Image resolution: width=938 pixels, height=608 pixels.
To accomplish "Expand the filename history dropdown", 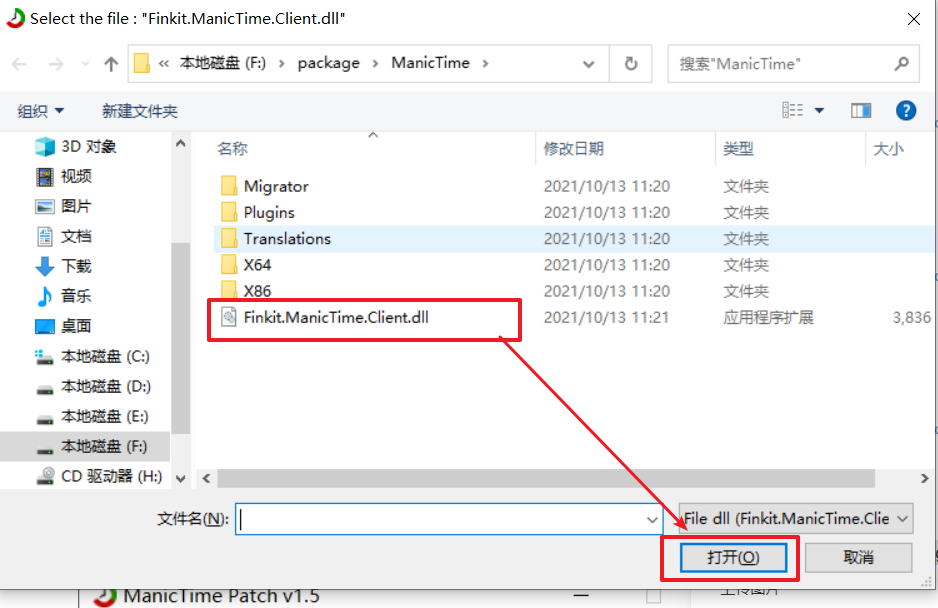I will pyautogui.click(x=653, y=519).
